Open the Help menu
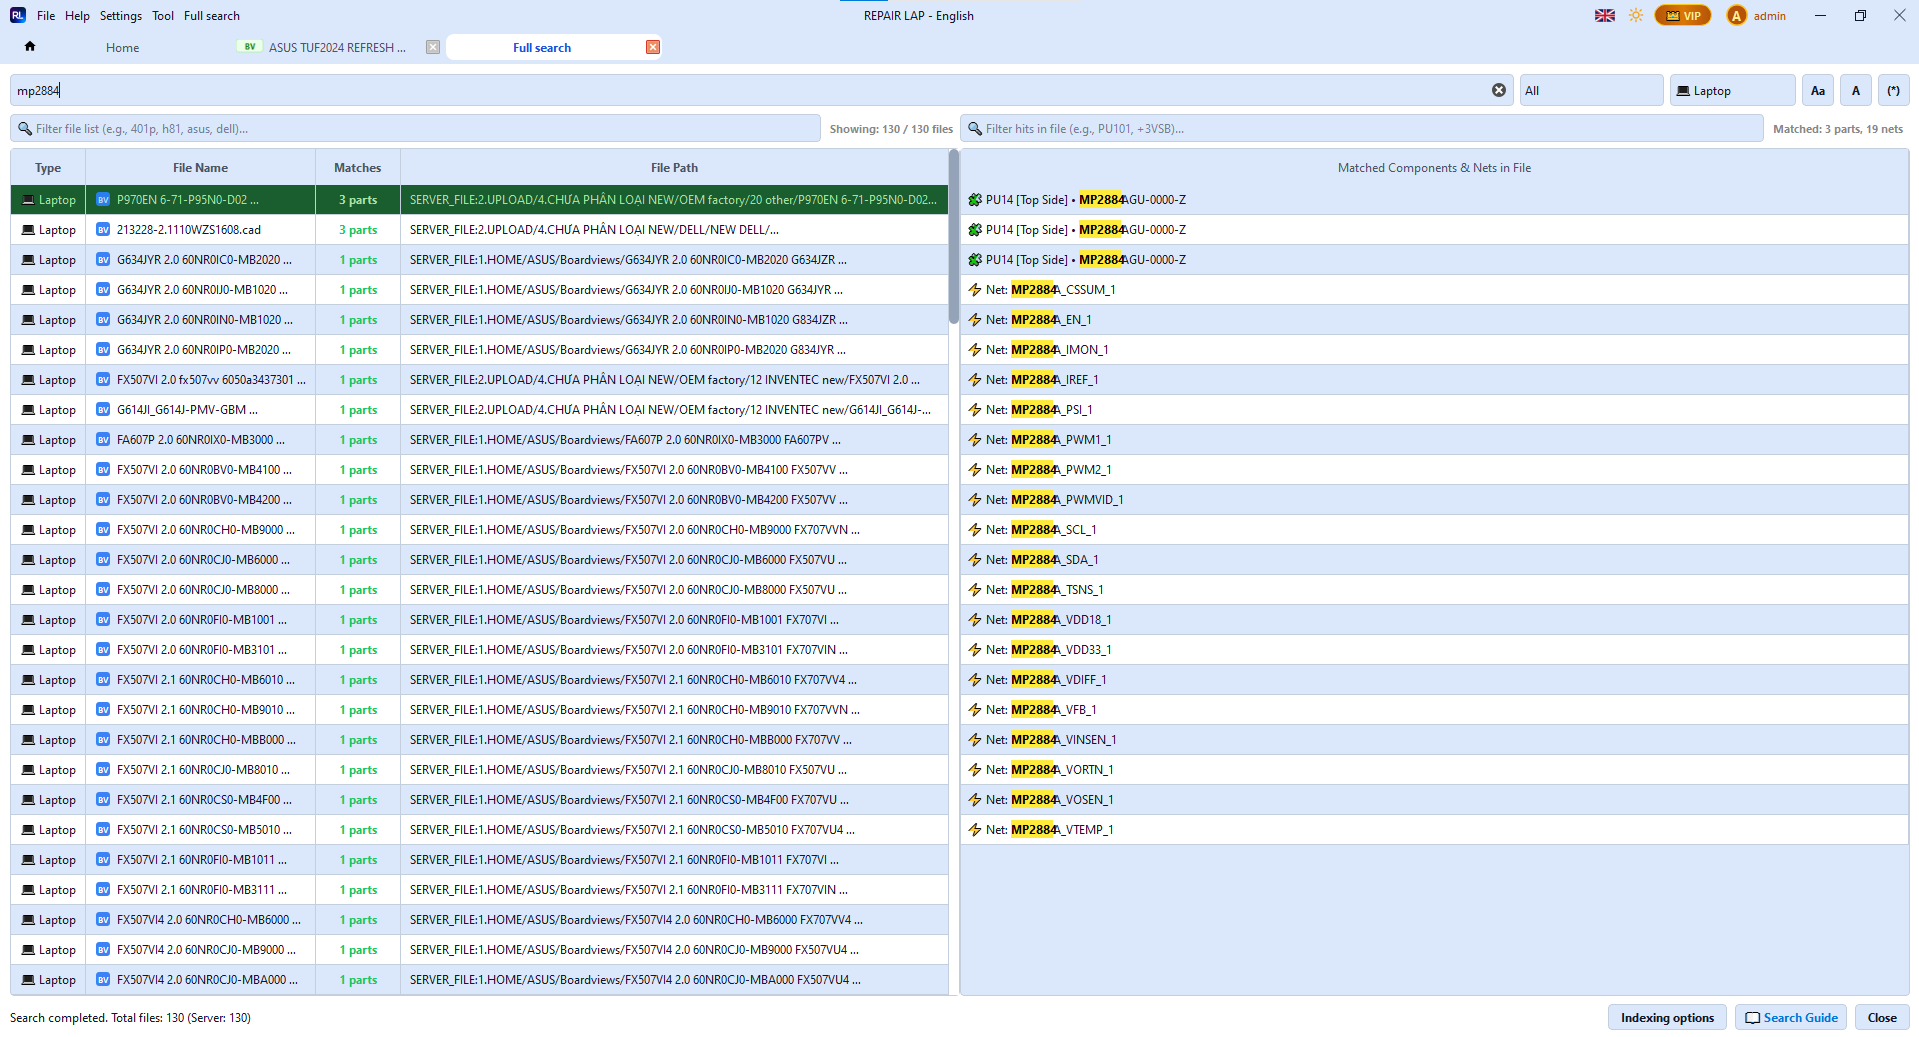This screenshot has height=1037, width=1919. pos(77,16)
